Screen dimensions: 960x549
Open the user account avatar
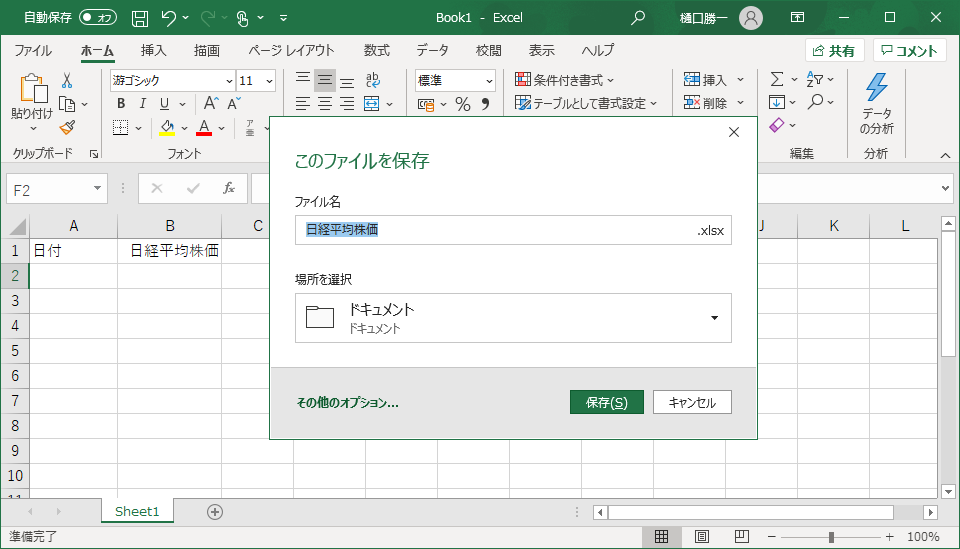point(751,18)
